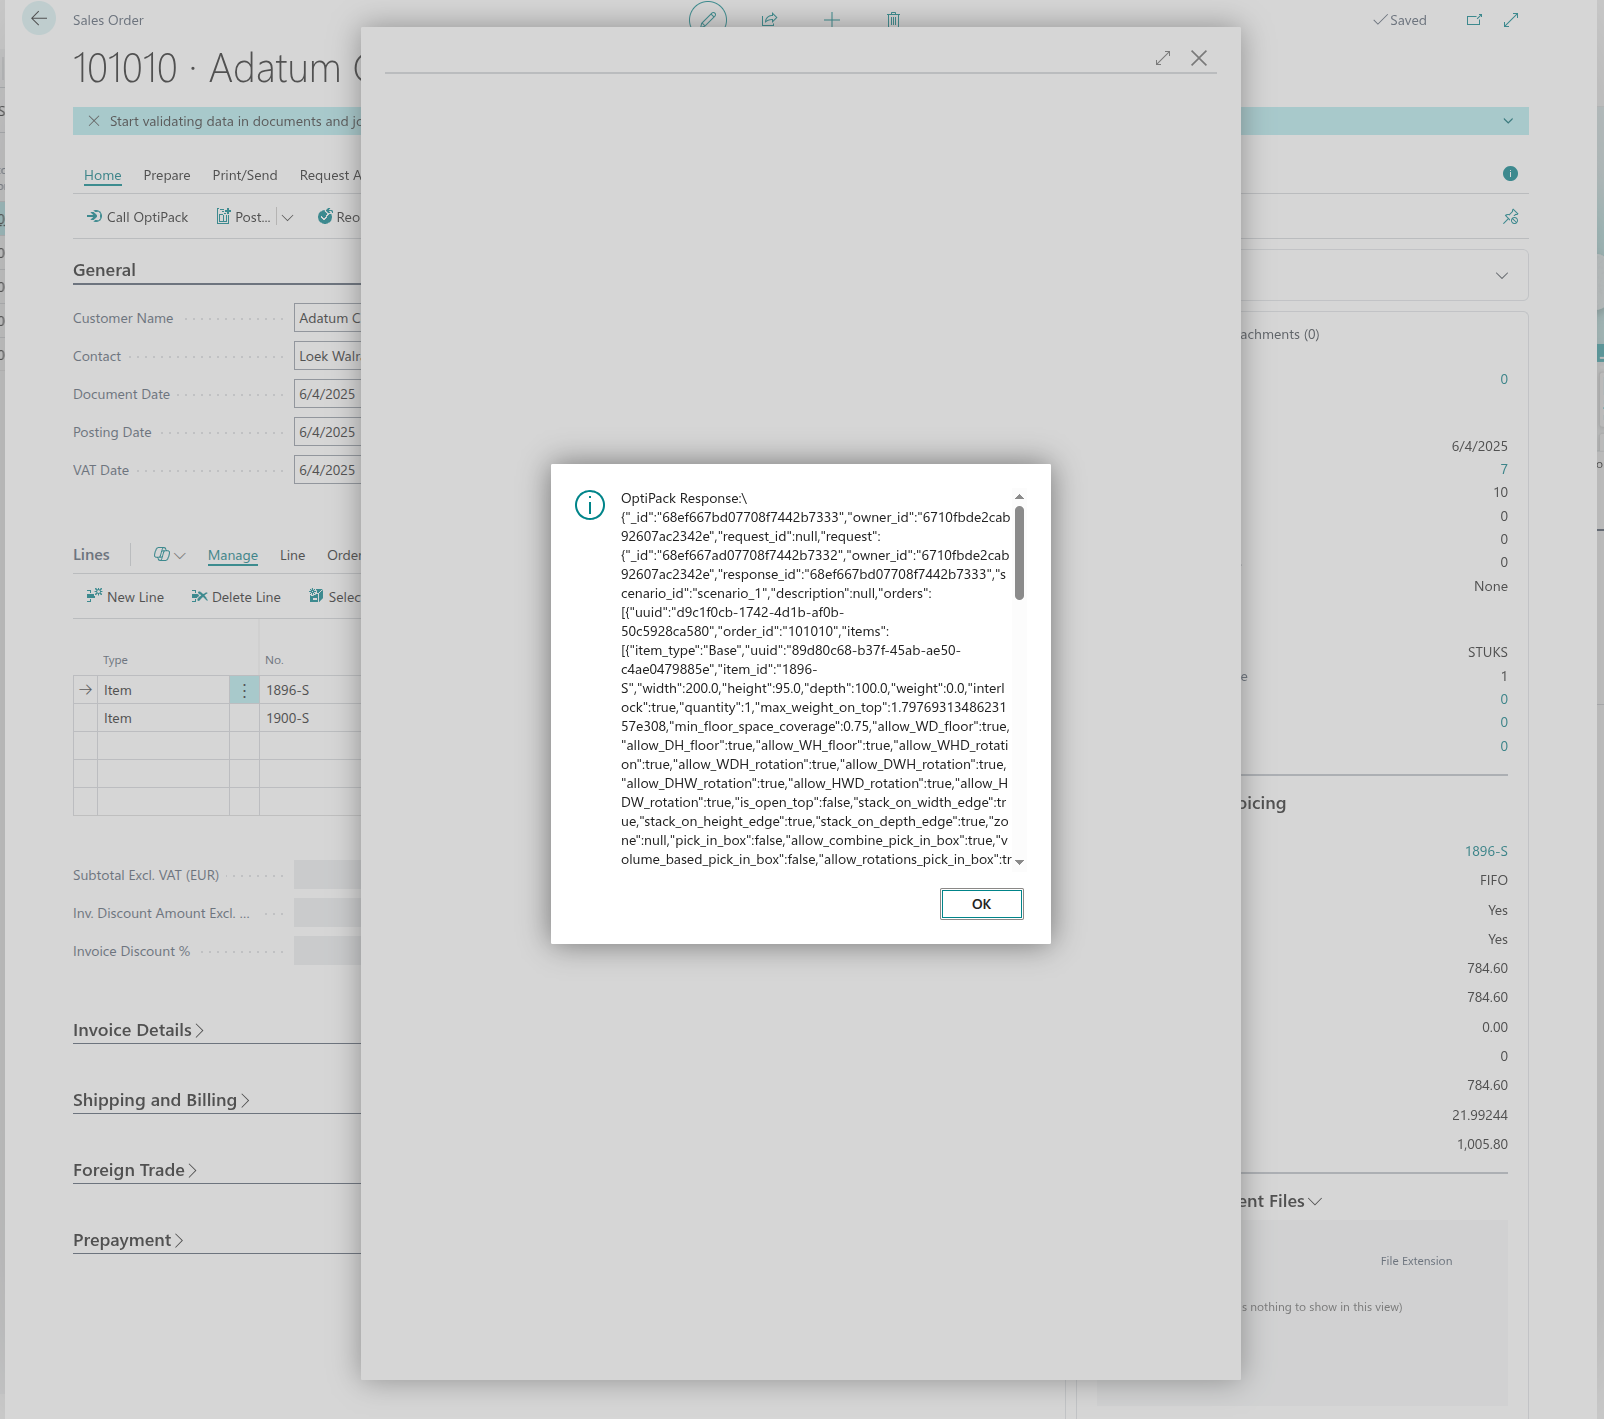1604x1419 pixels.
Task: Click the plus icon for new document
Action: click(831, 20)
